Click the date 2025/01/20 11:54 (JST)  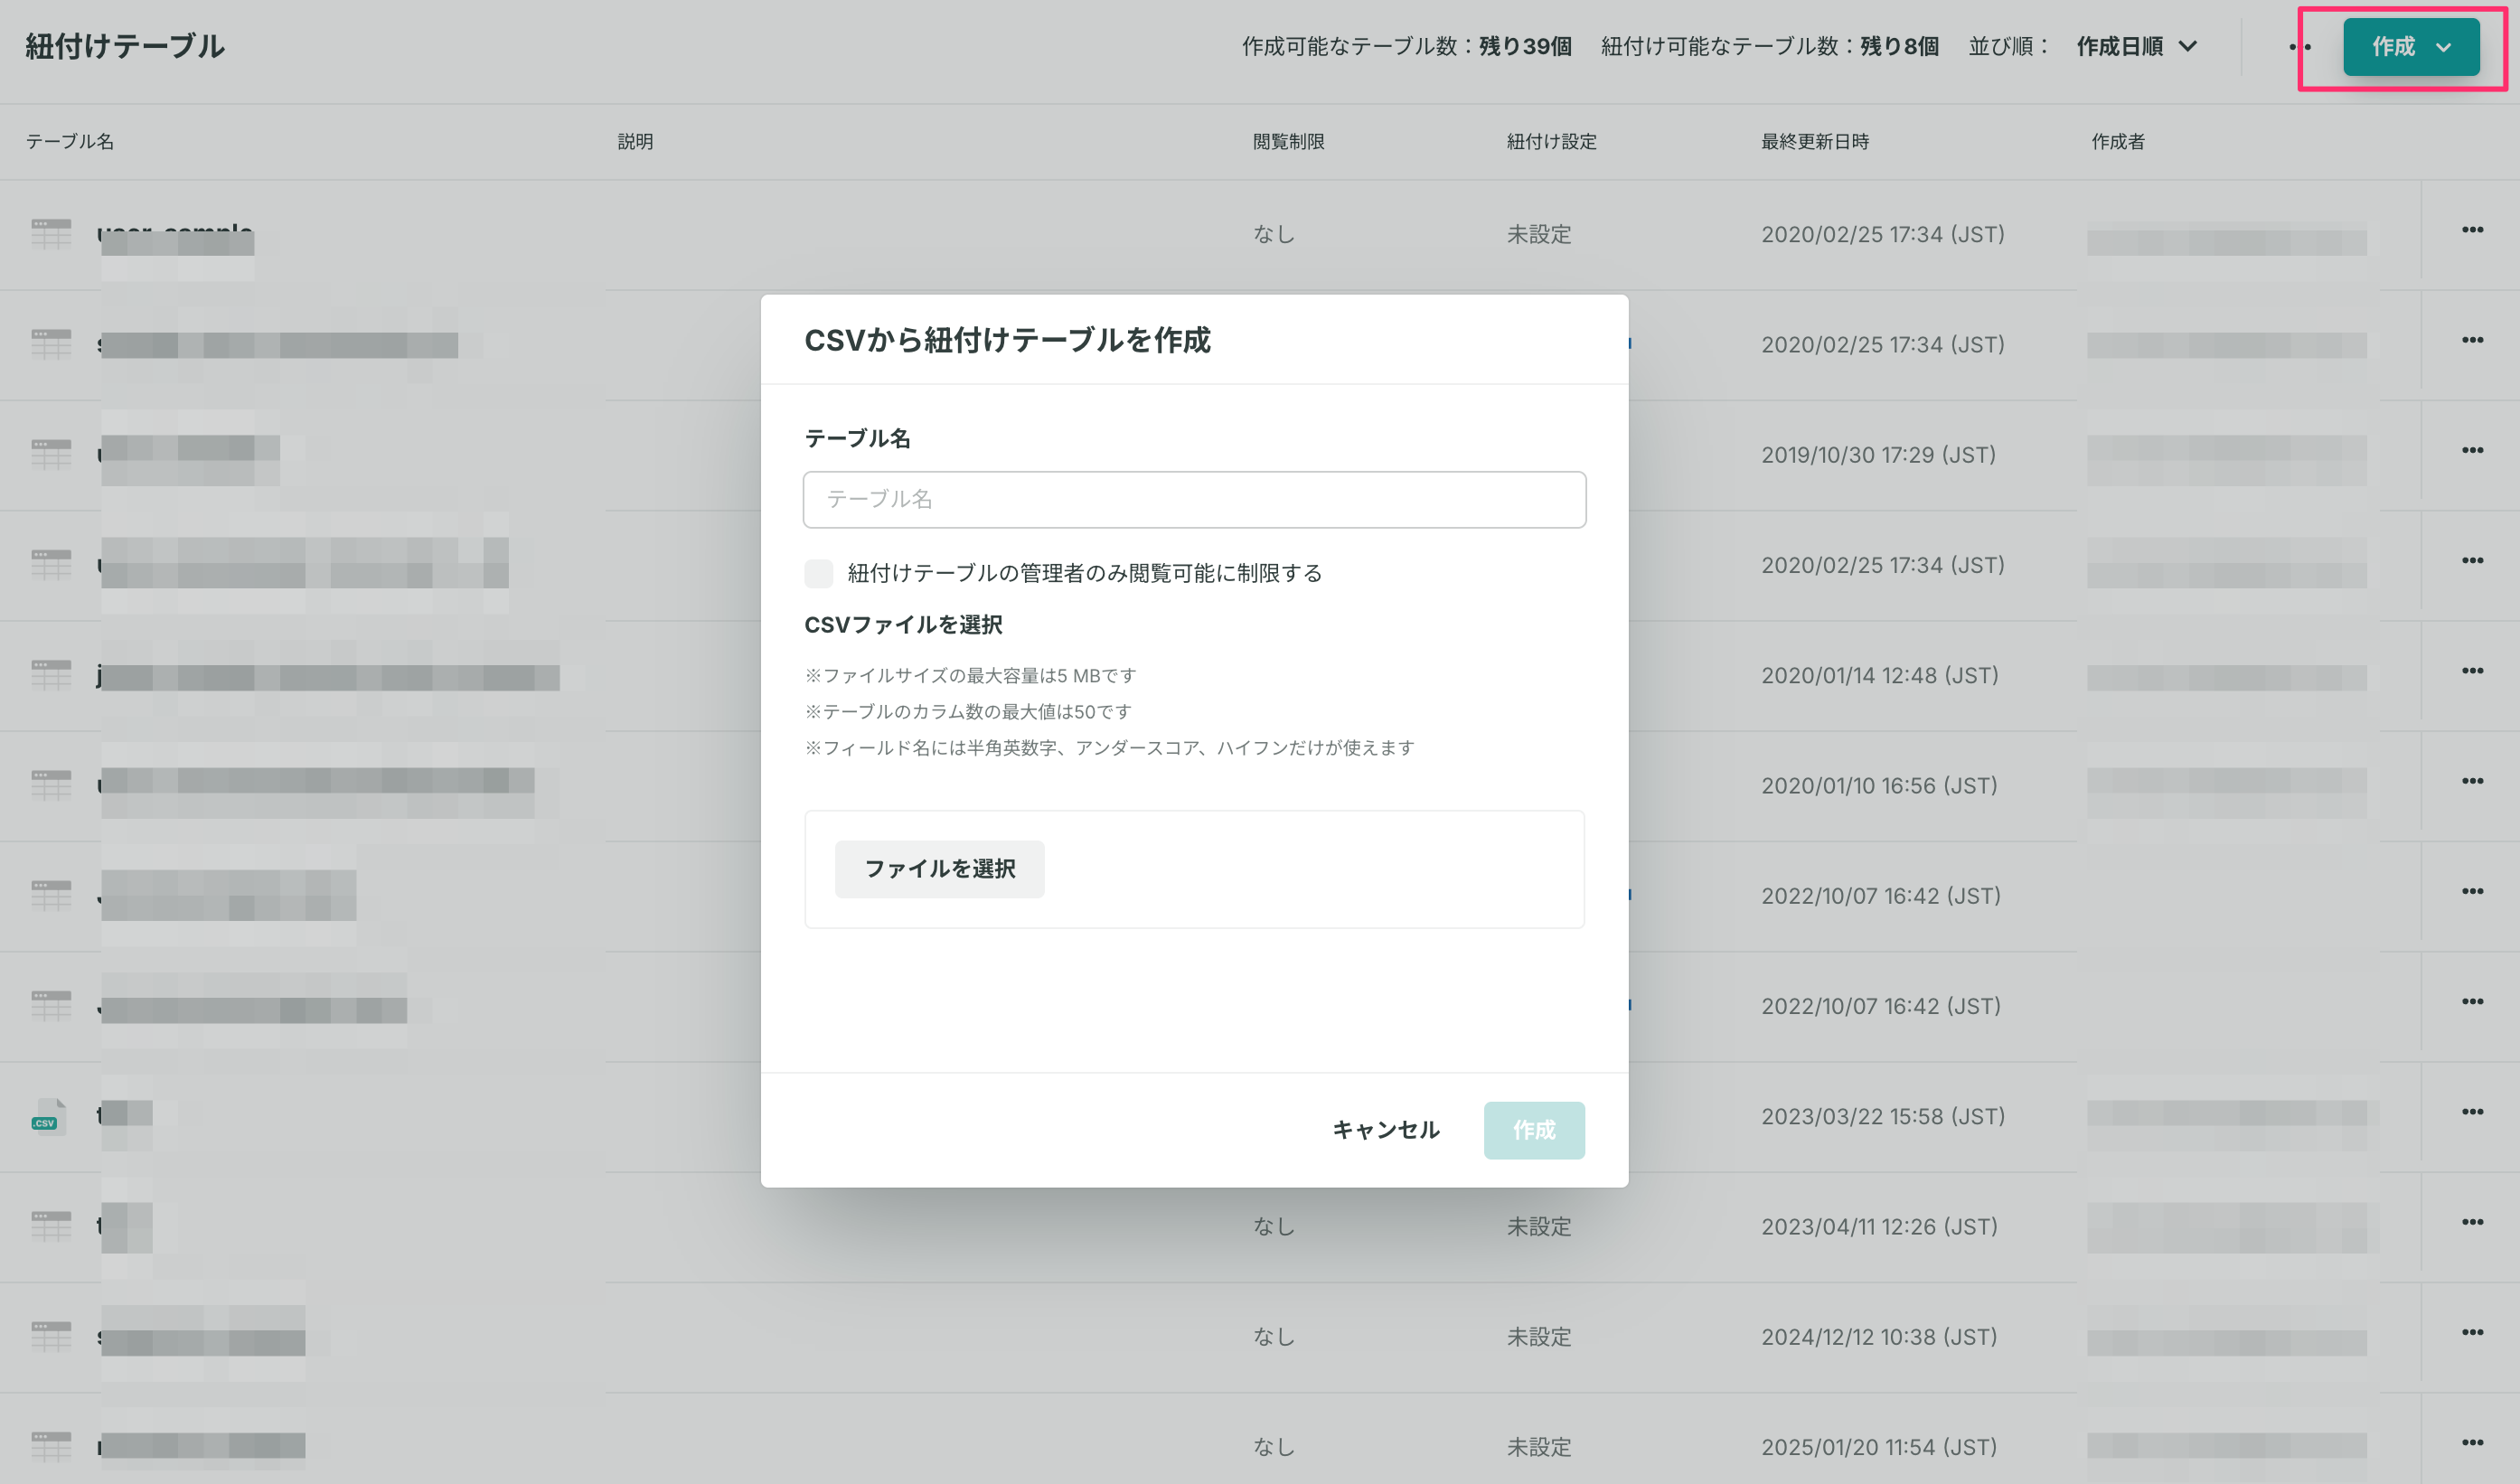point(1879,1447)
